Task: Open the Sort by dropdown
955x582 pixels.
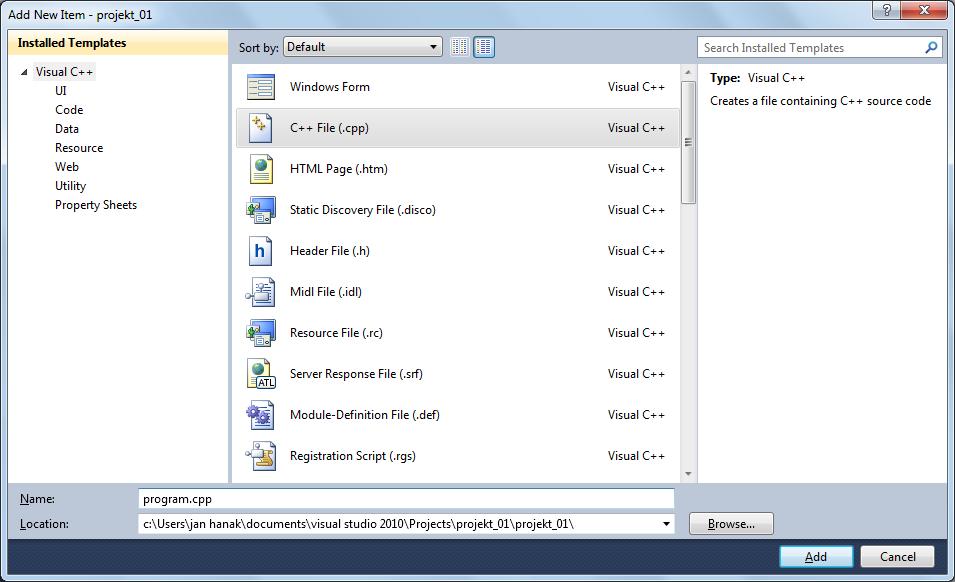Action: coord(363,47)
